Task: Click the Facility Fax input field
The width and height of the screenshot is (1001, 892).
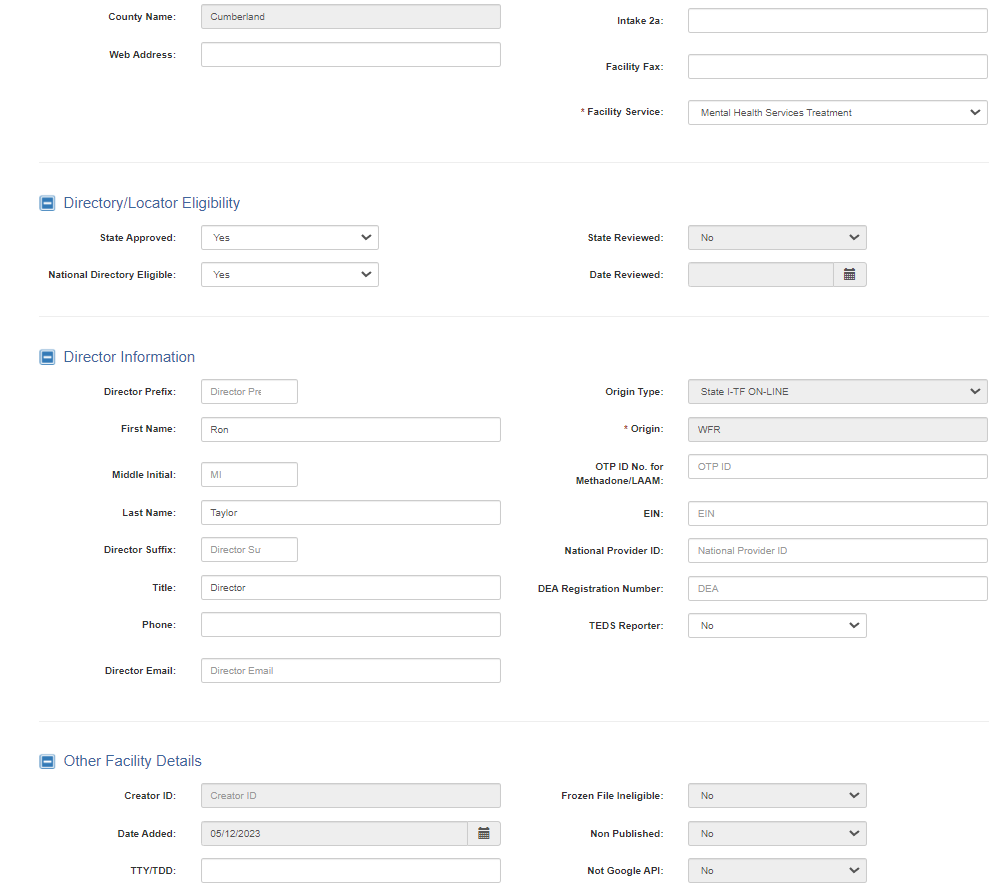Action: 838,66
